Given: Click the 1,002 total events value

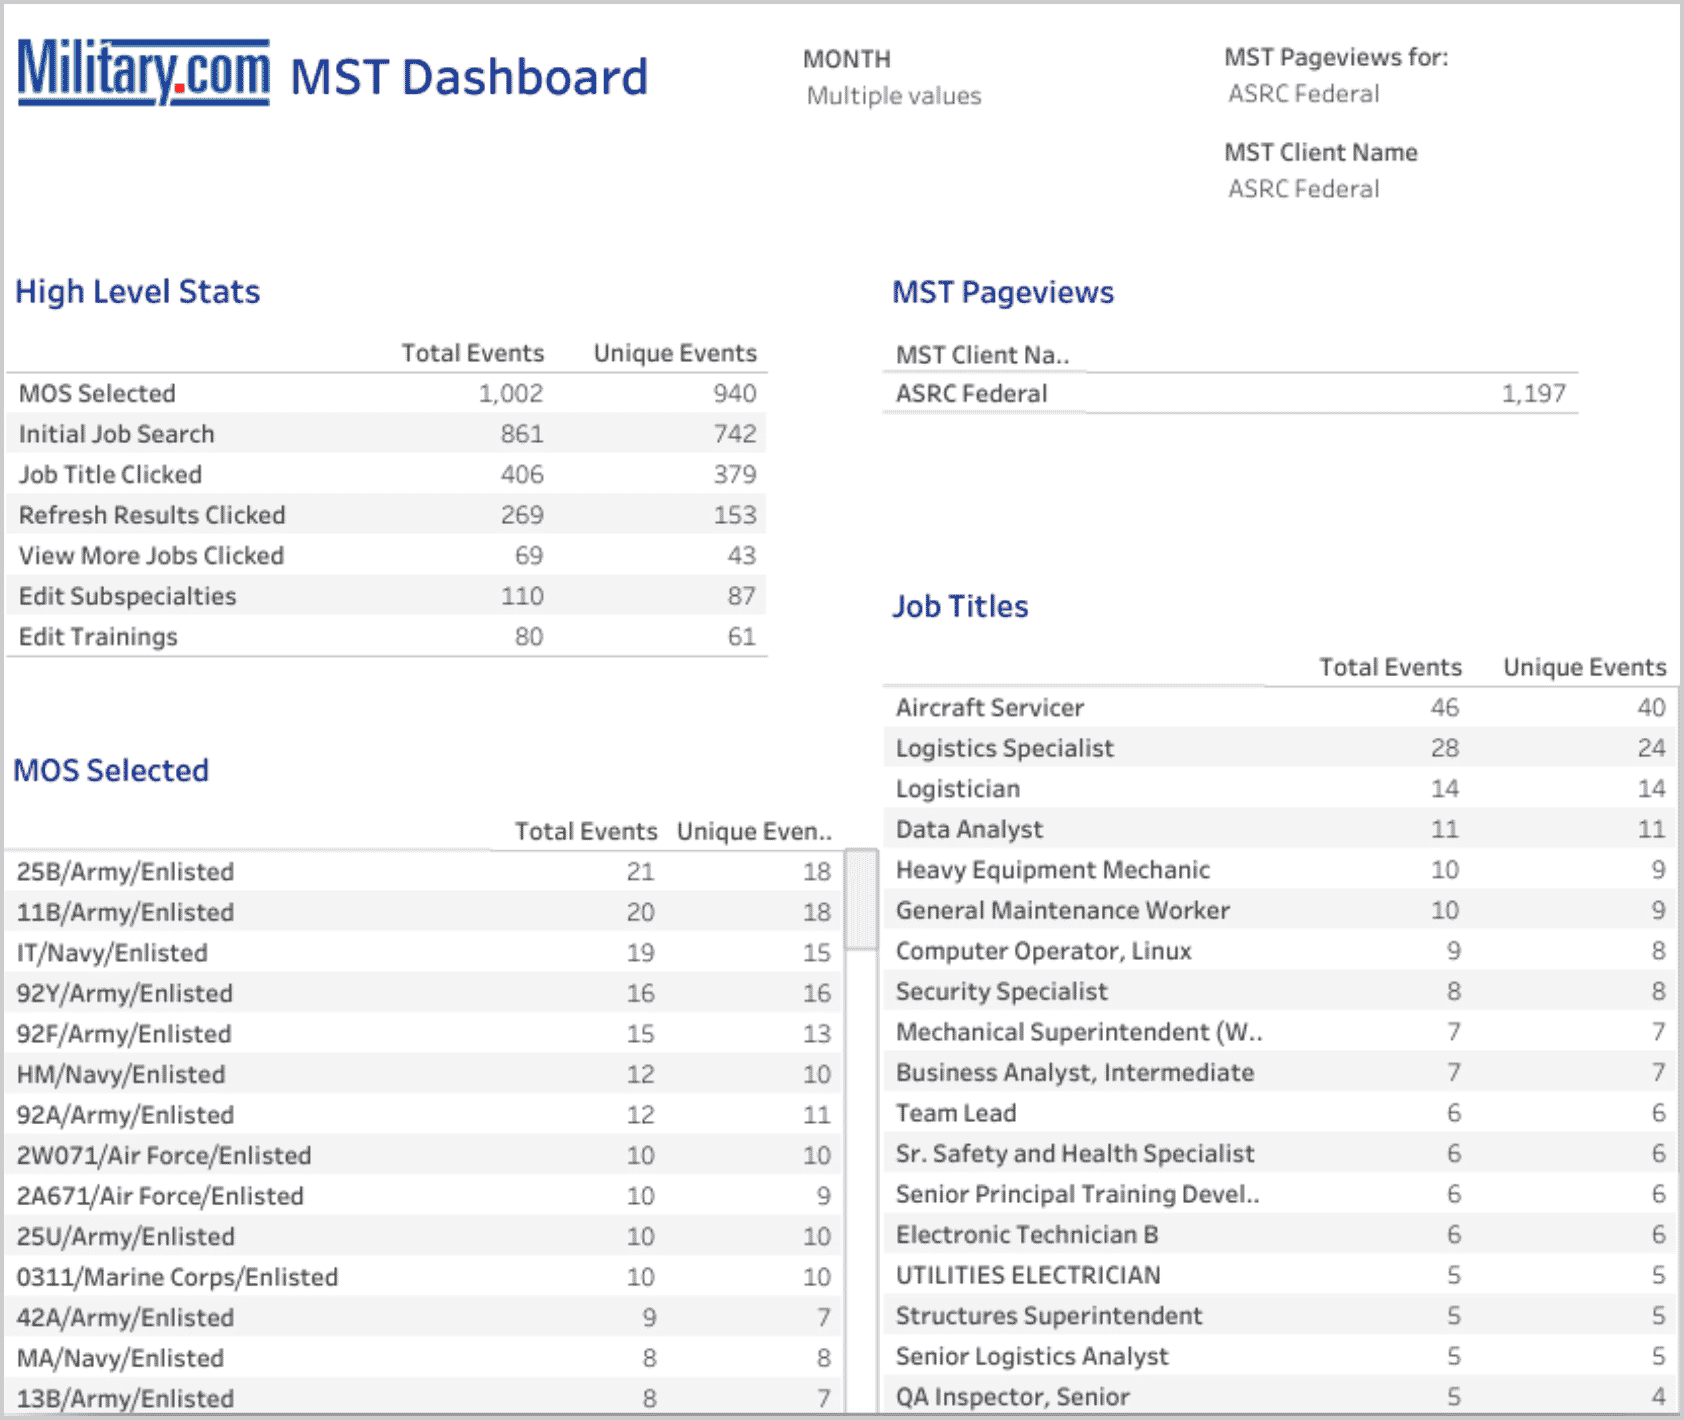Looking at the screenshot, I should coord(511,393).
